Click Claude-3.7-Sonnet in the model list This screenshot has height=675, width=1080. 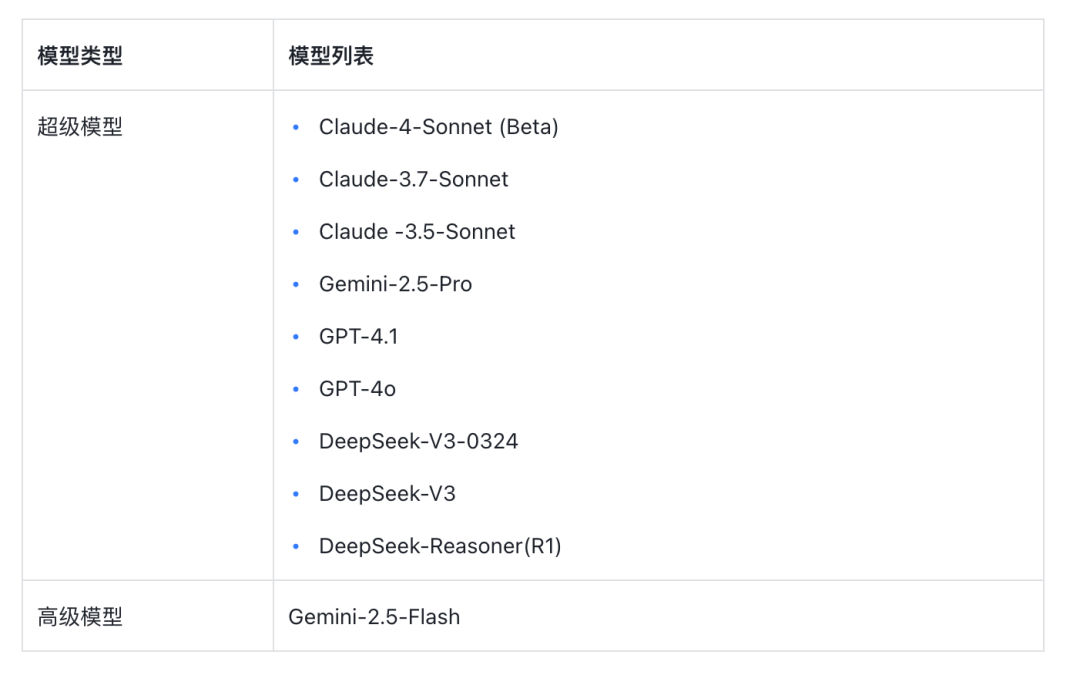pos(413,180)
